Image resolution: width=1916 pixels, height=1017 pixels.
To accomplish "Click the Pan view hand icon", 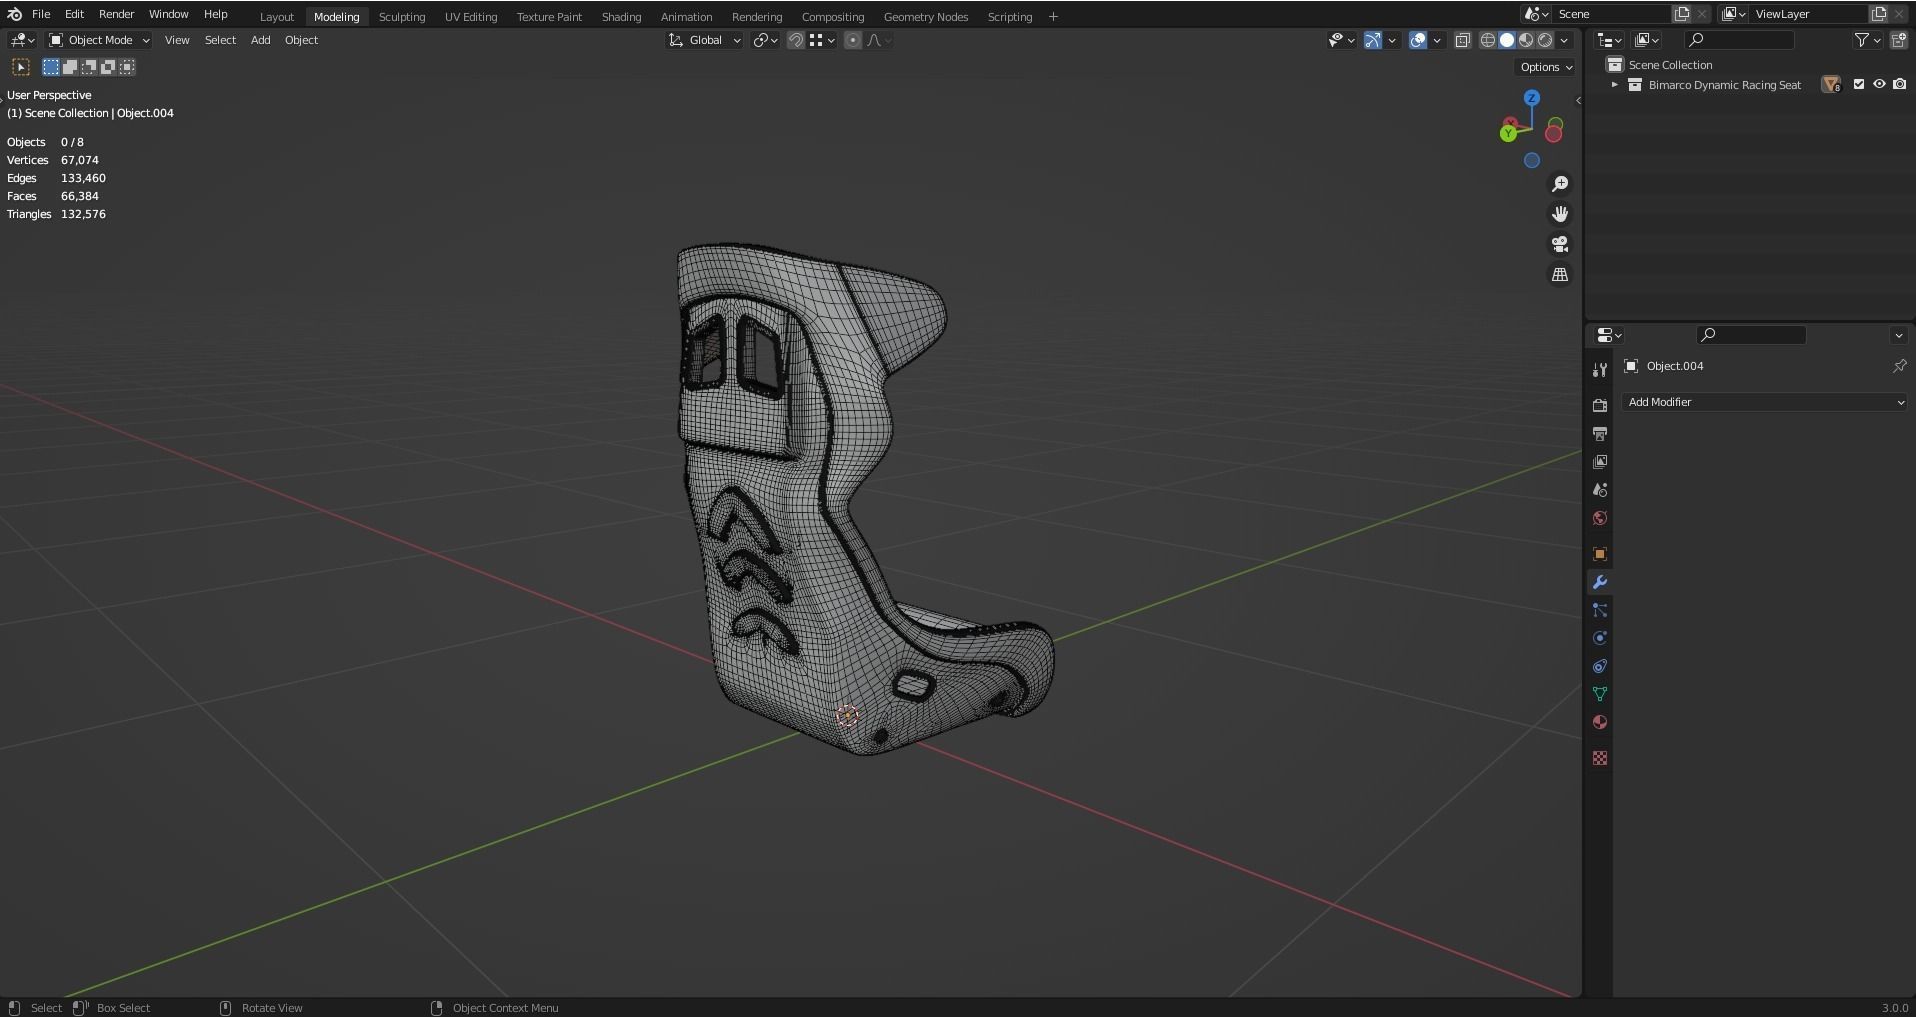I will click(1559, 214).
